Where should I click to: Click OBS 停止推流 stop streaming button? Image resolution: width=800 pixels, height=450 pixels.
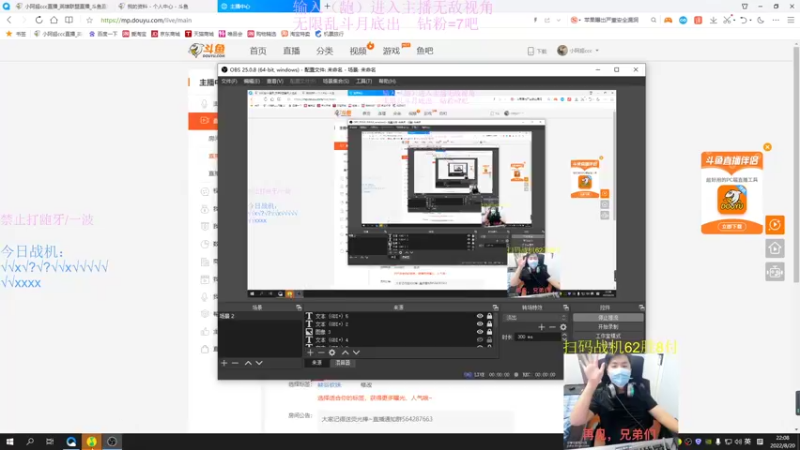608,317
